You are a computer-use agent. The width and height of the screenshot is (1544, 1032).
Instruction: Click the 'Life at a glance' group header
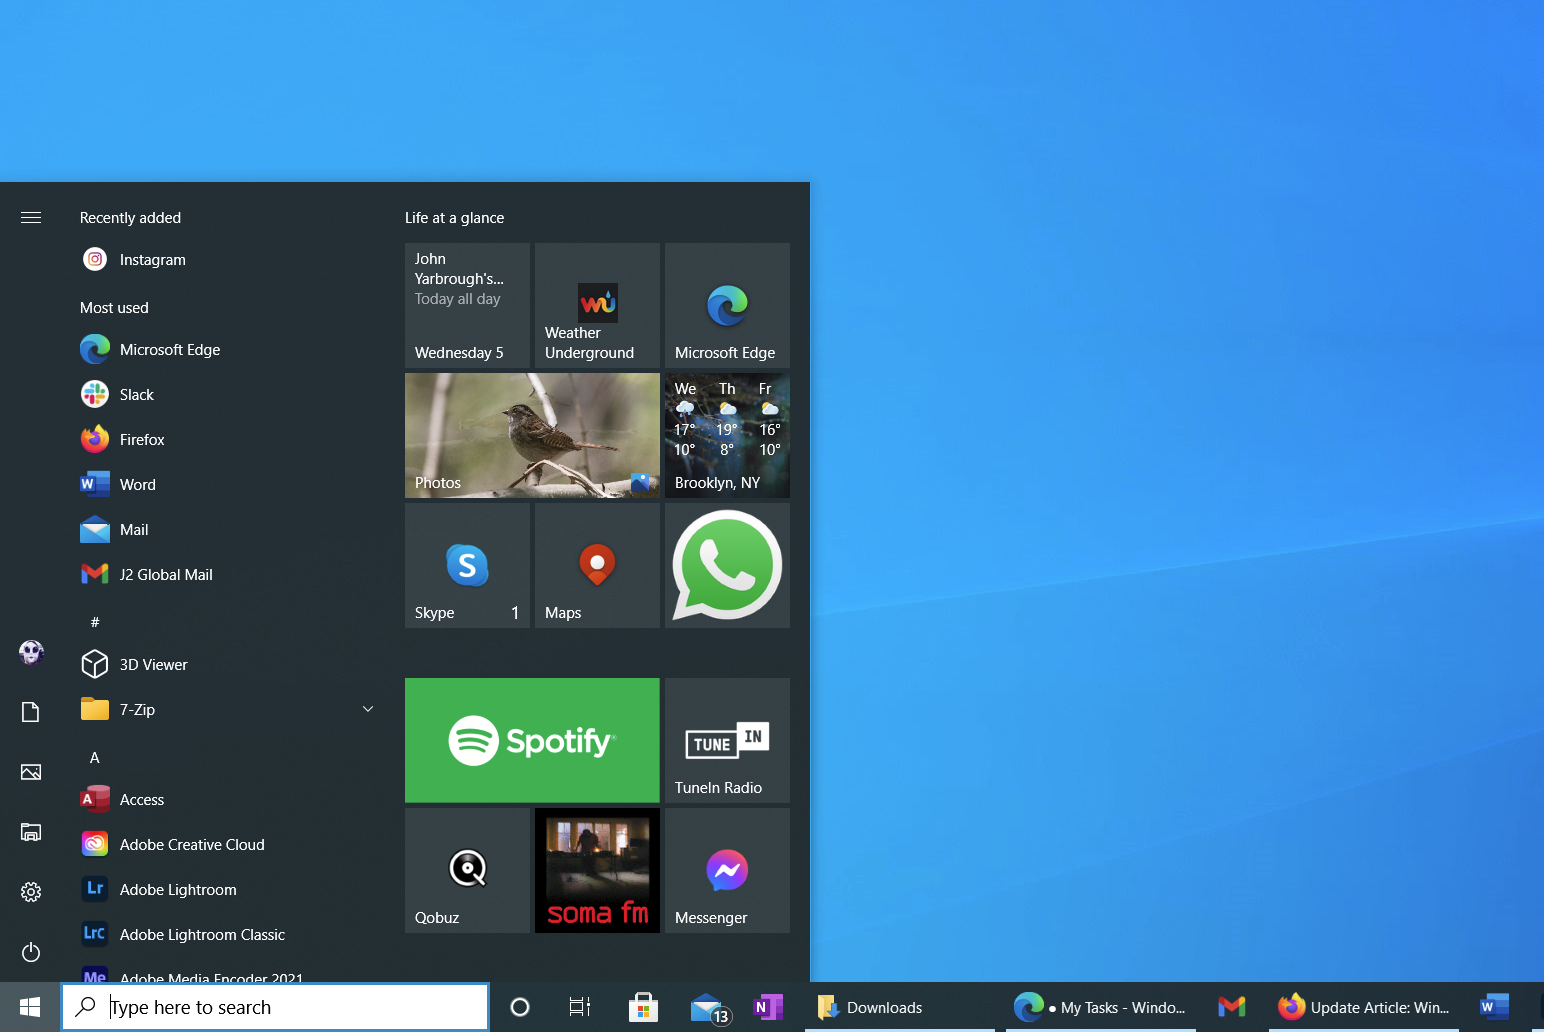[454, 218]
